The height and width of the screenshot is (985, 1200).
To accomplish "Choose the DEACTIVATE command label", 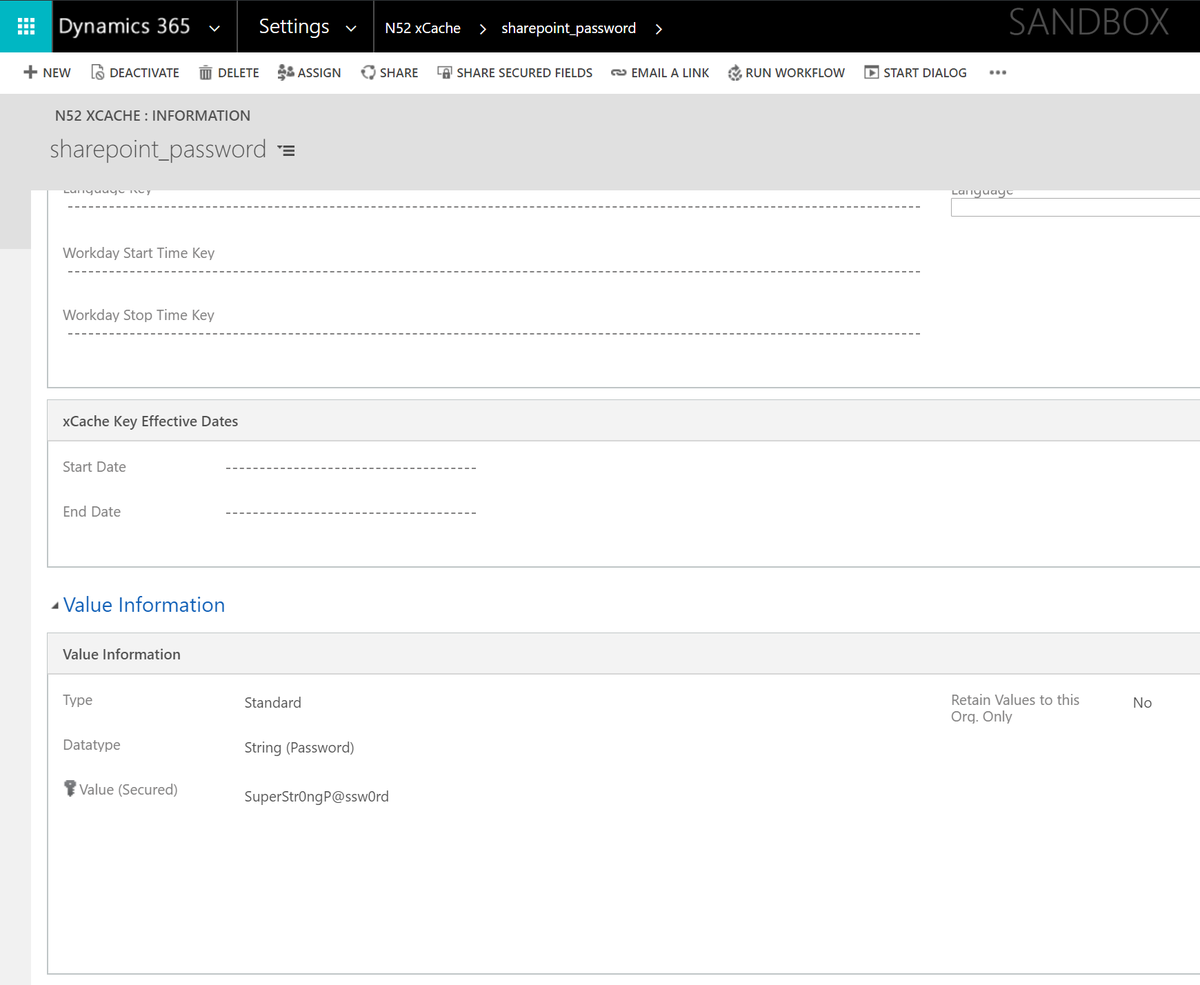I will (x=144, y=73).
